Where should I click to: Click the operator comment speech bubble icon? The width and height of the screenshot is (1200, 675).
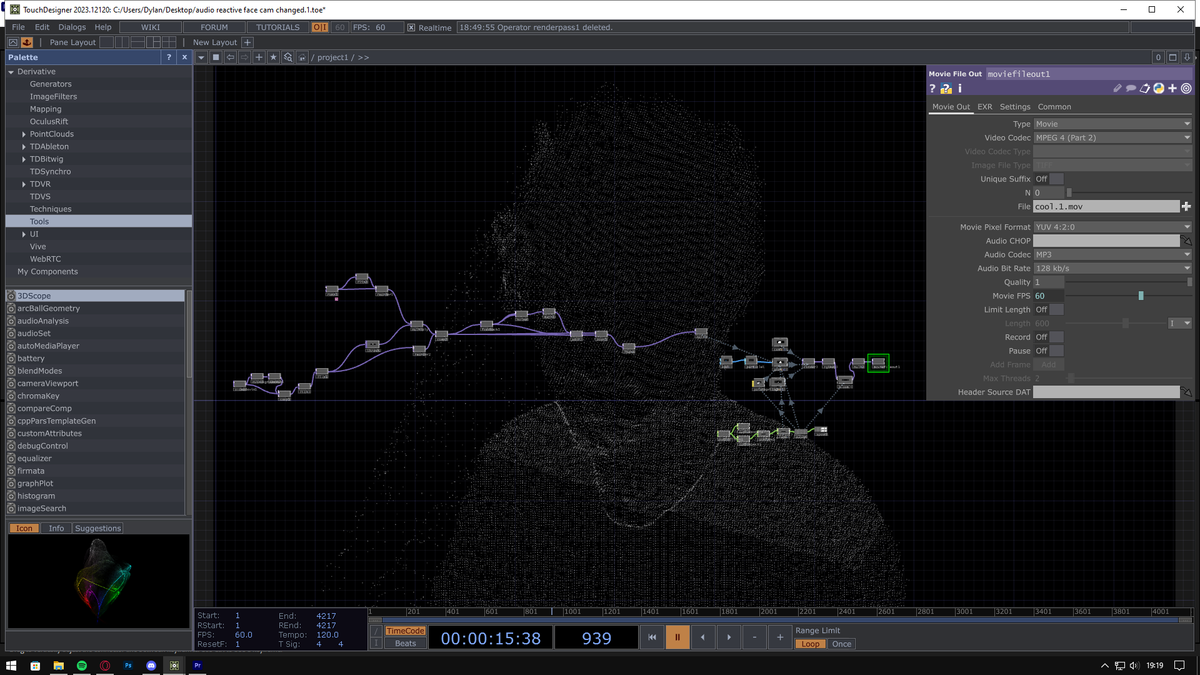pyautogui.click(x=1131, y=89)
